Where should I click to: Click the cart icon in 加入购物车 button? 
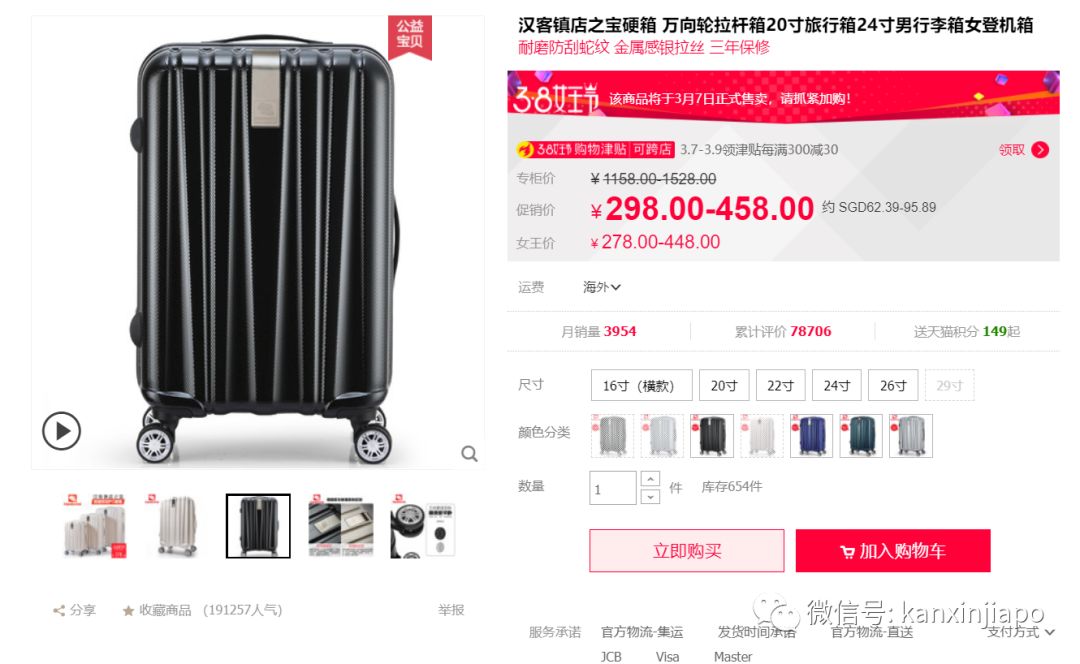pos(847,552)
